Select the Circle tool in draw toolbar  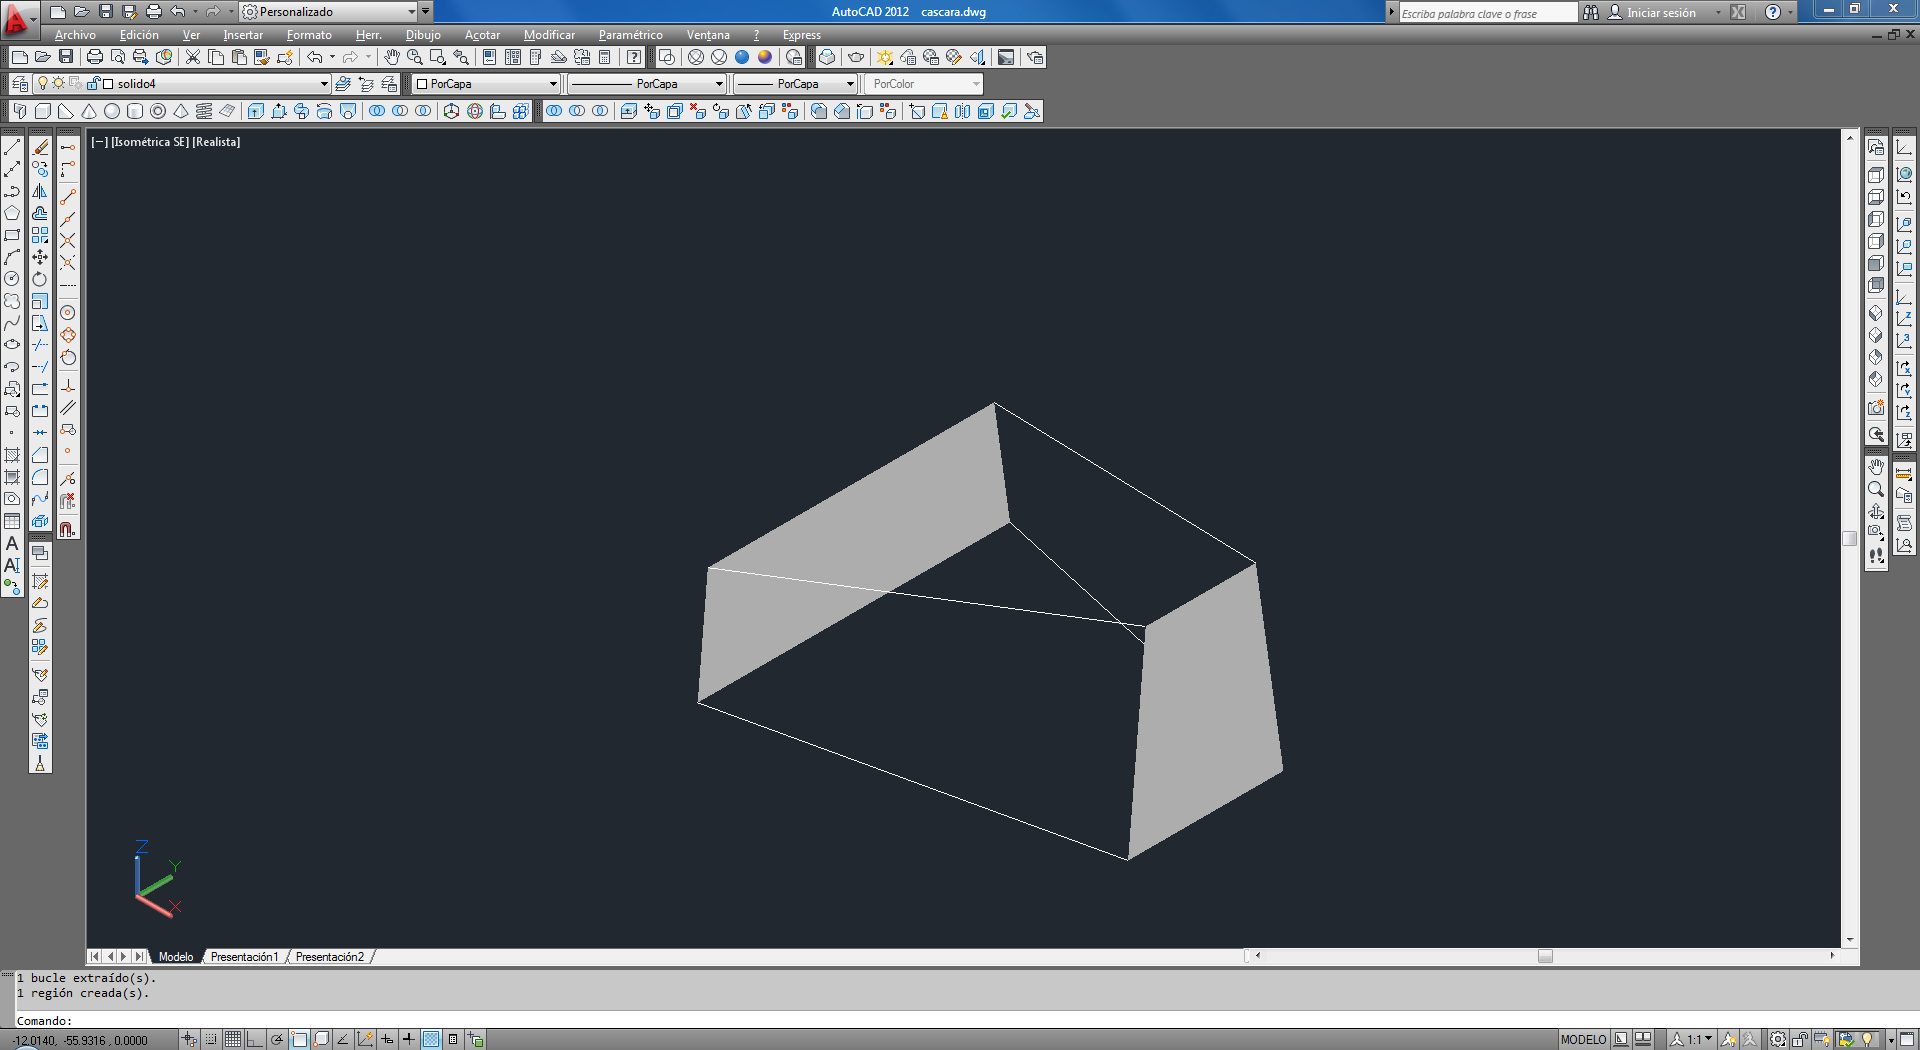(x=12, y=279)
